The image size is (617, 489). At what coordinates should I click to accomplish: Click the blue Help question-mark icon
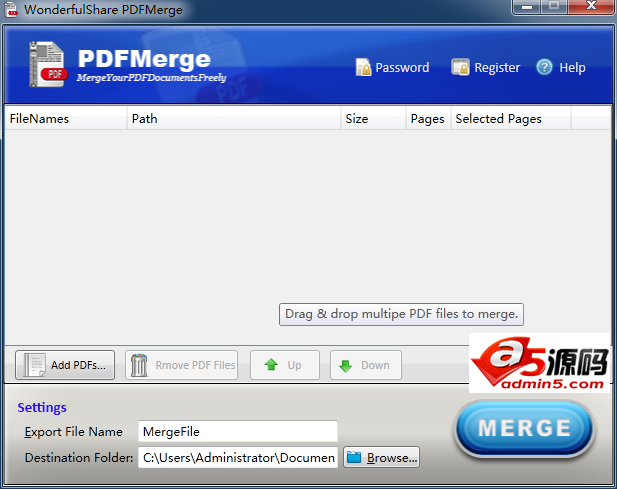[x=544, y=67]
